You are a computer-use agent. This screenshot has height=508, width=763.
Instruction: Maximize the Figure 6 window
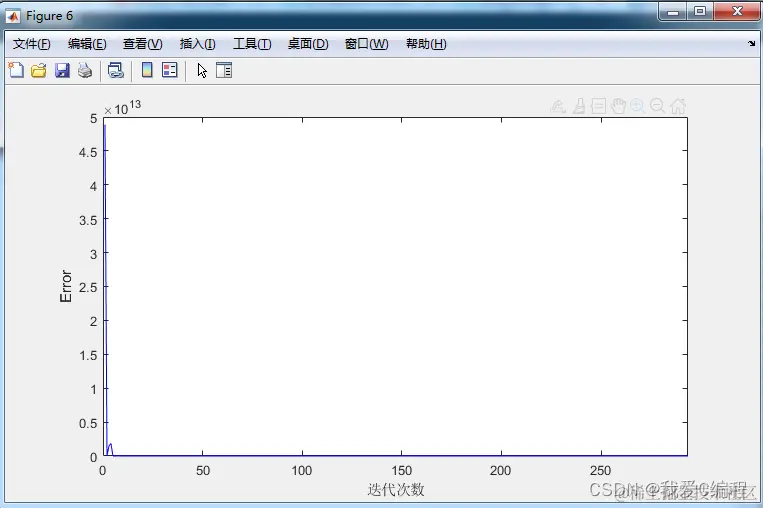700,12
